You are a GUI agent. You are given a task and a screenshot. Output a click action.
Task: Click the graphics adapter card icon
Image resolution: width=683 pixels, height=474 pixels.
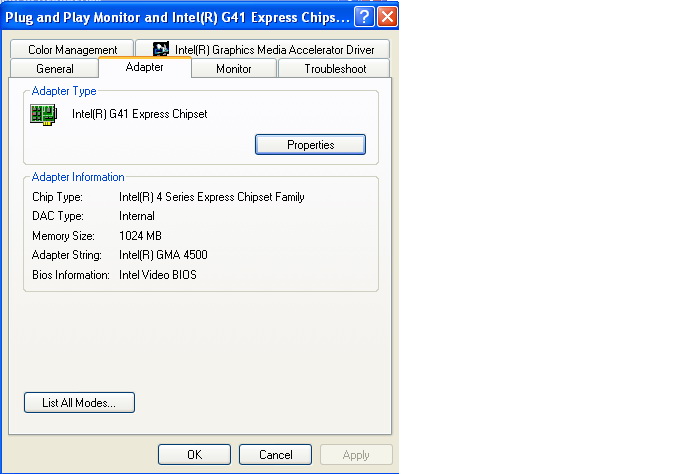tap(43, 114)
